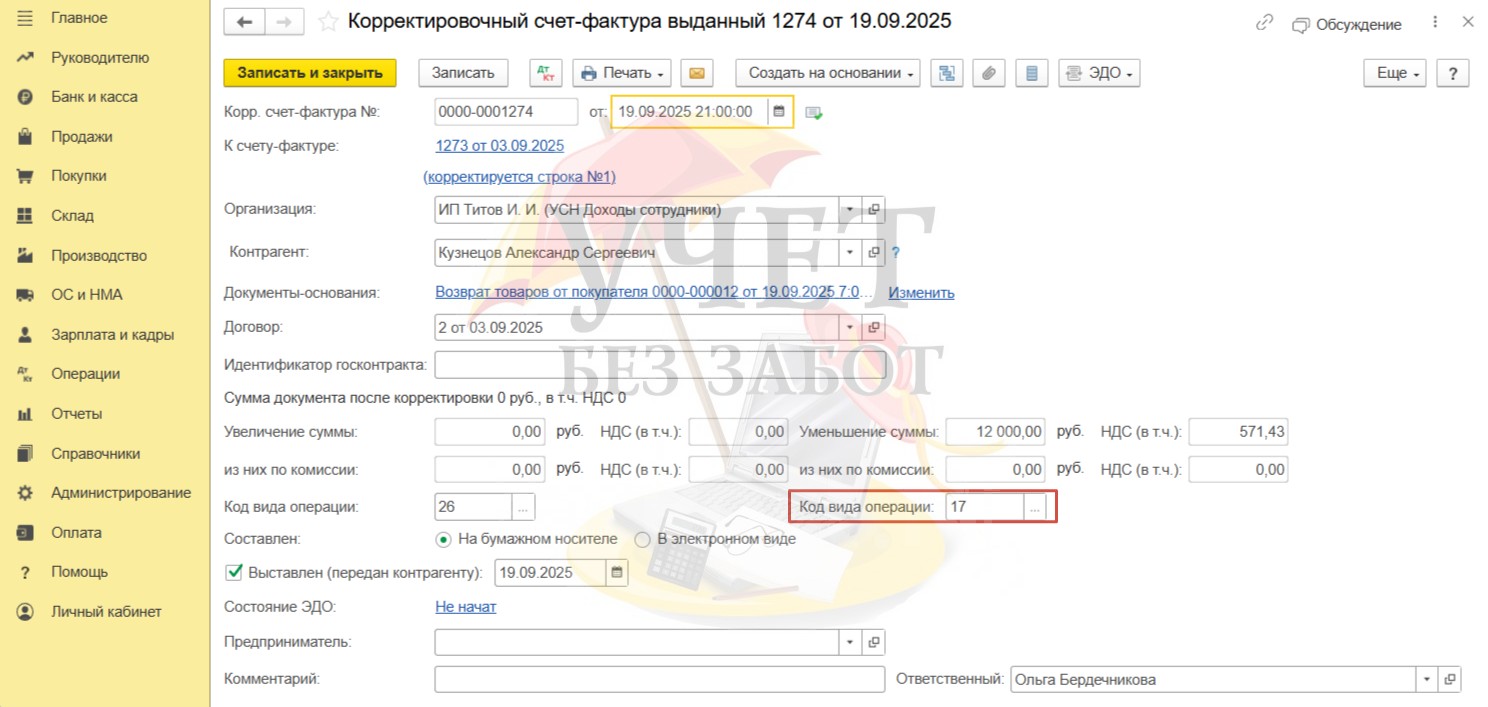Select В электронном виде radio button
Image resolution: width=1488 pixels, height=707 pixels.
click(x=642, y=539)
